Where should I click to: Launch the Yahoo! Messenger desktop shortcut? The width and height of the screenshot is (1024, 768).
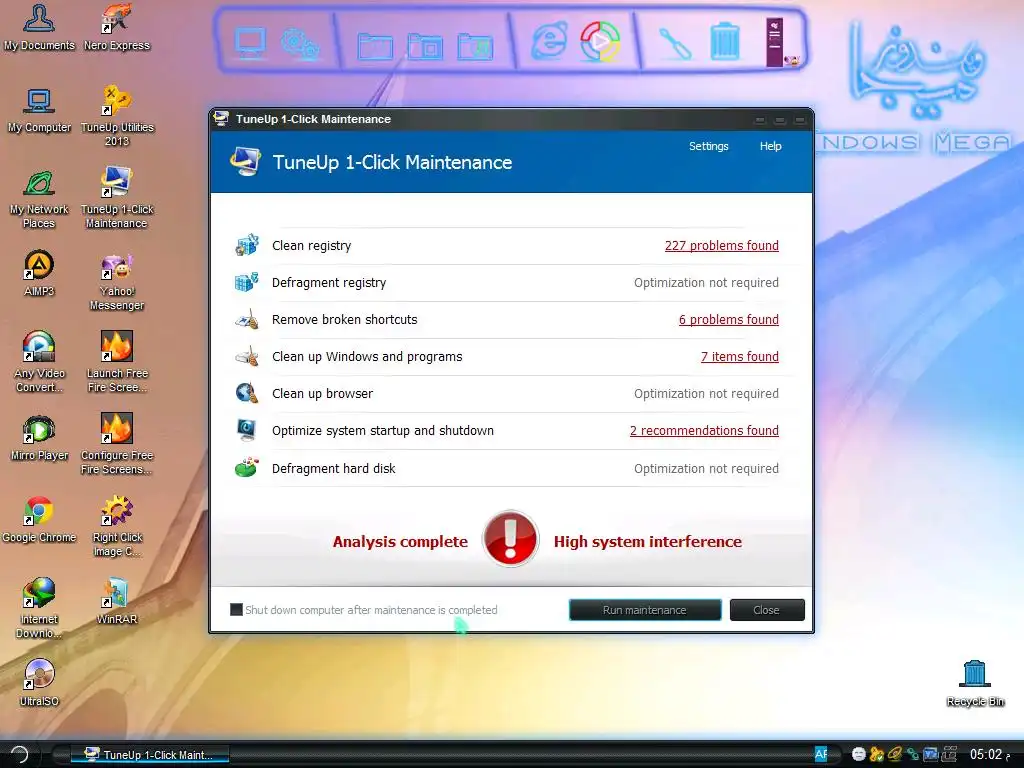pyautogui.click(x=117, y=281)
